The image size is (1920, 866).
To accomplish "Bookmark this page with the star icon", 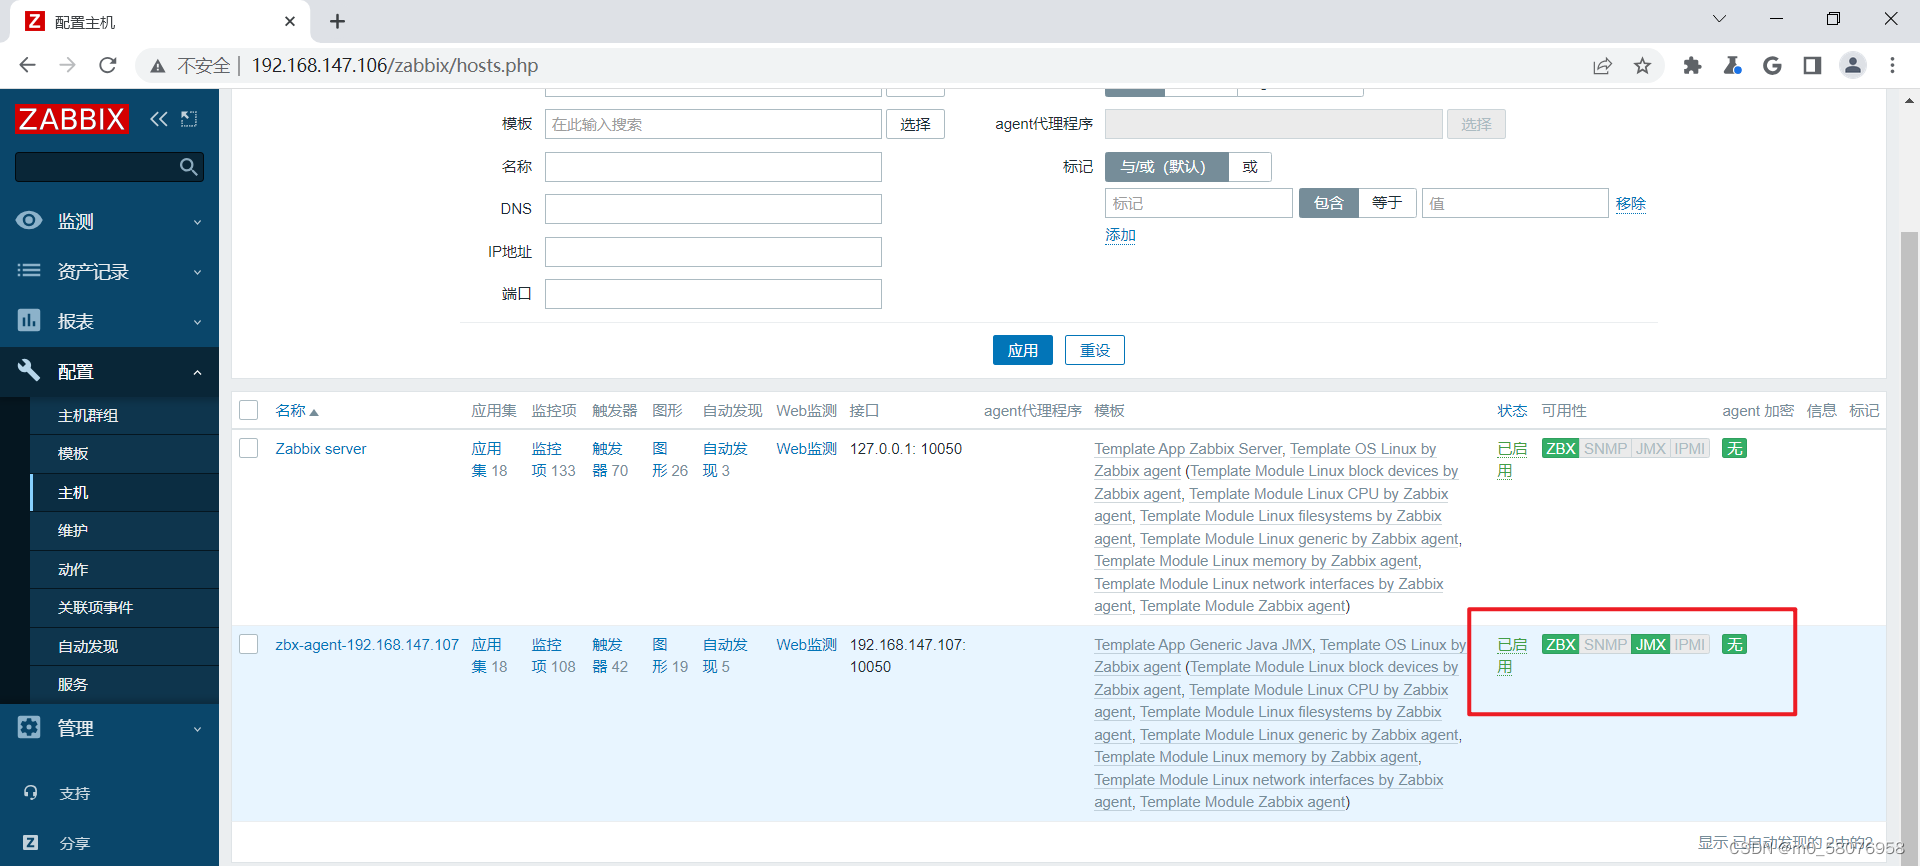I will (1642, 65).
